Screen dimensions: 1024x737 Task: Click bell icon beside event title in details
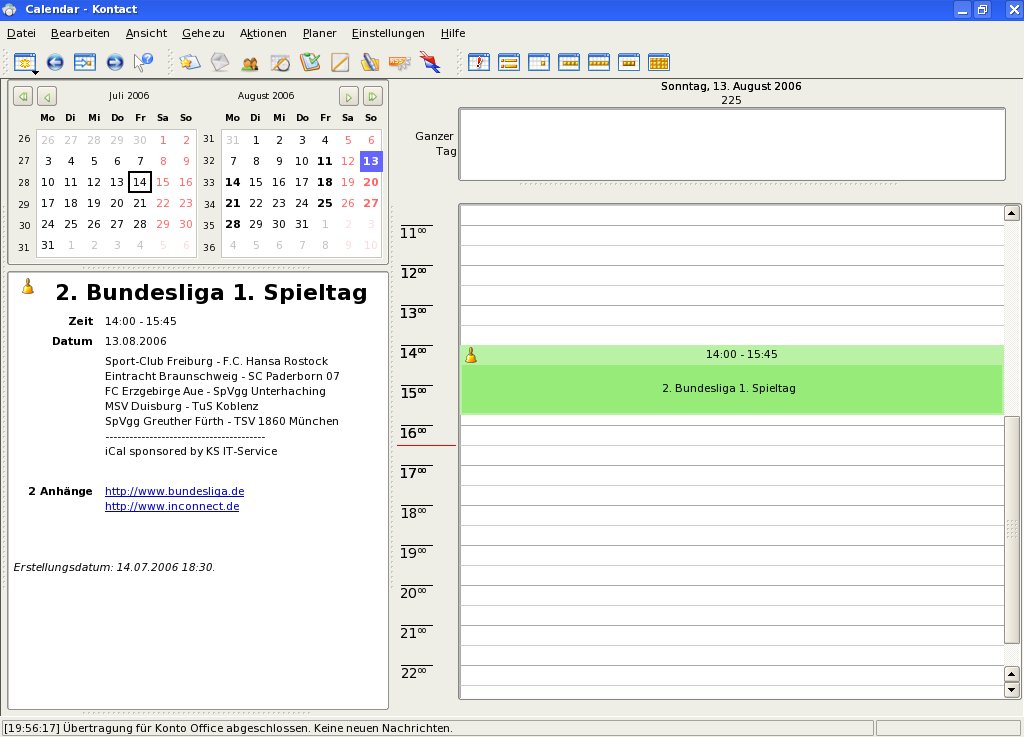click(x=27, y=286)
